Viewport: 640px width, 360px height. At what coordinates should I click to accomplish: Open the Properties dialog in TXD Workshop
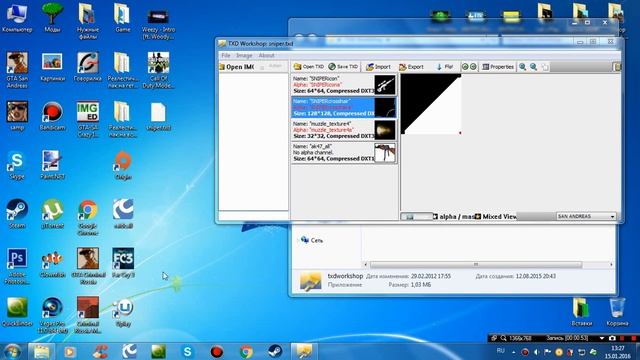point(498,67)
